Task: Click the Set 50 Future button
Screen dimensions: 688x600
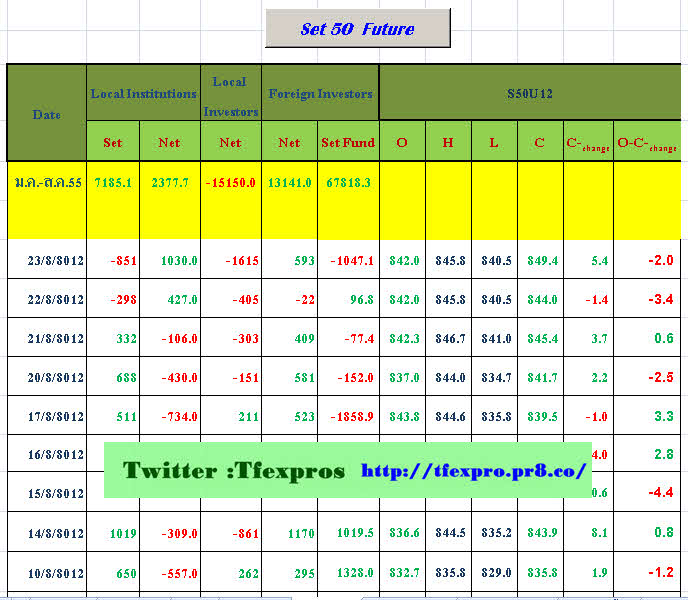Action: coord(357,29)
